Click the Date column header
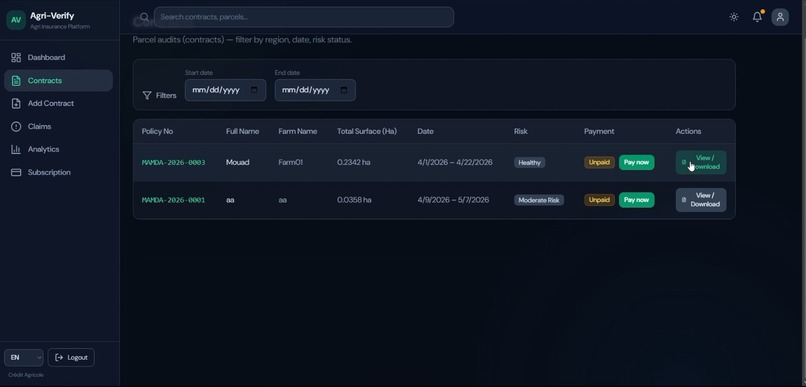The width and height of the screenshot is (806, 387). point(426,132)
